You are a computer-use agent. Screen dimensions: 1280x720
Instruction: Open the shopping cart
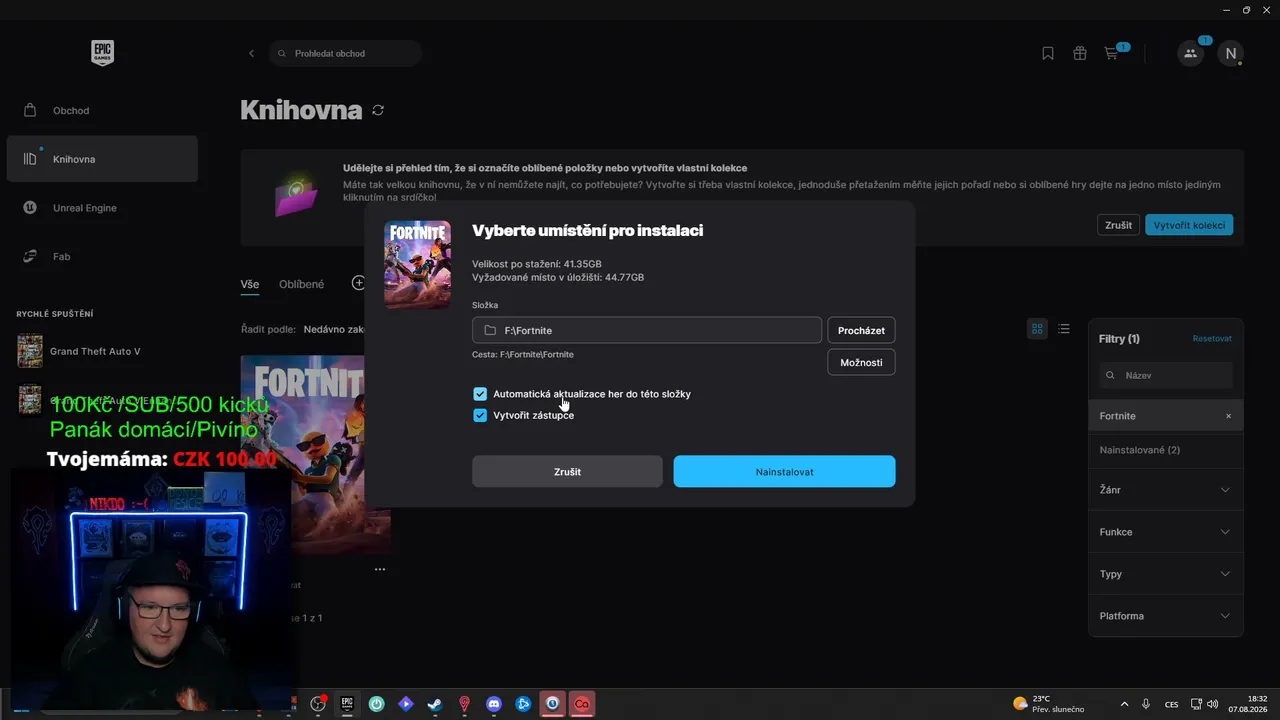(x=1111, y=53)
